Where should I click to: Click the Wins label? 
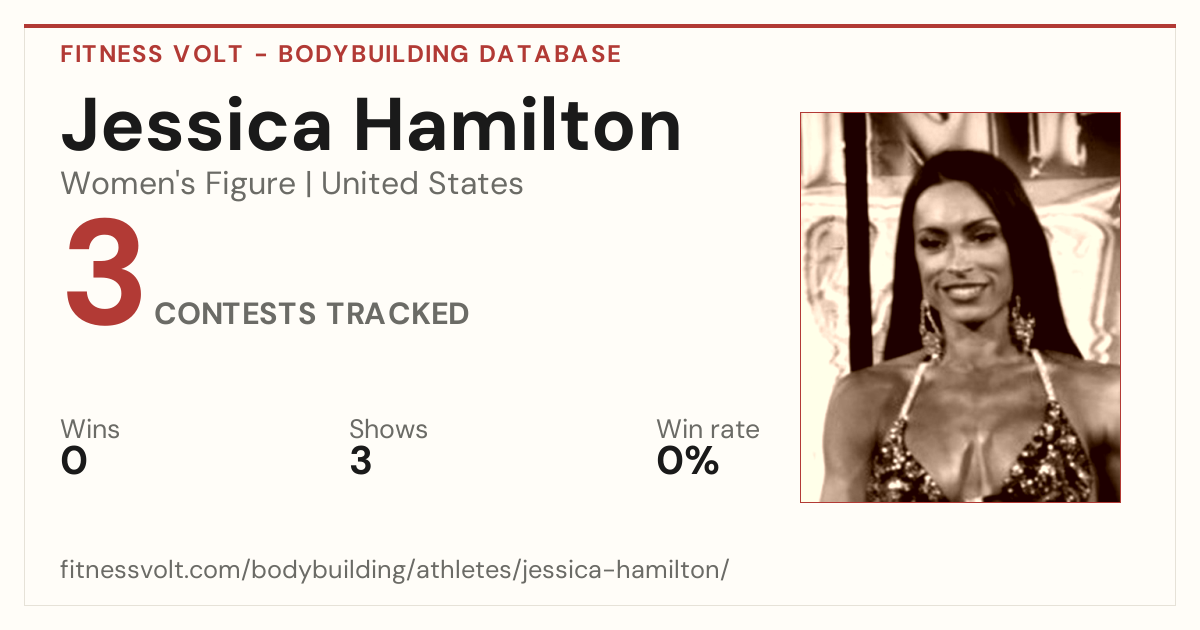[90, 429]
